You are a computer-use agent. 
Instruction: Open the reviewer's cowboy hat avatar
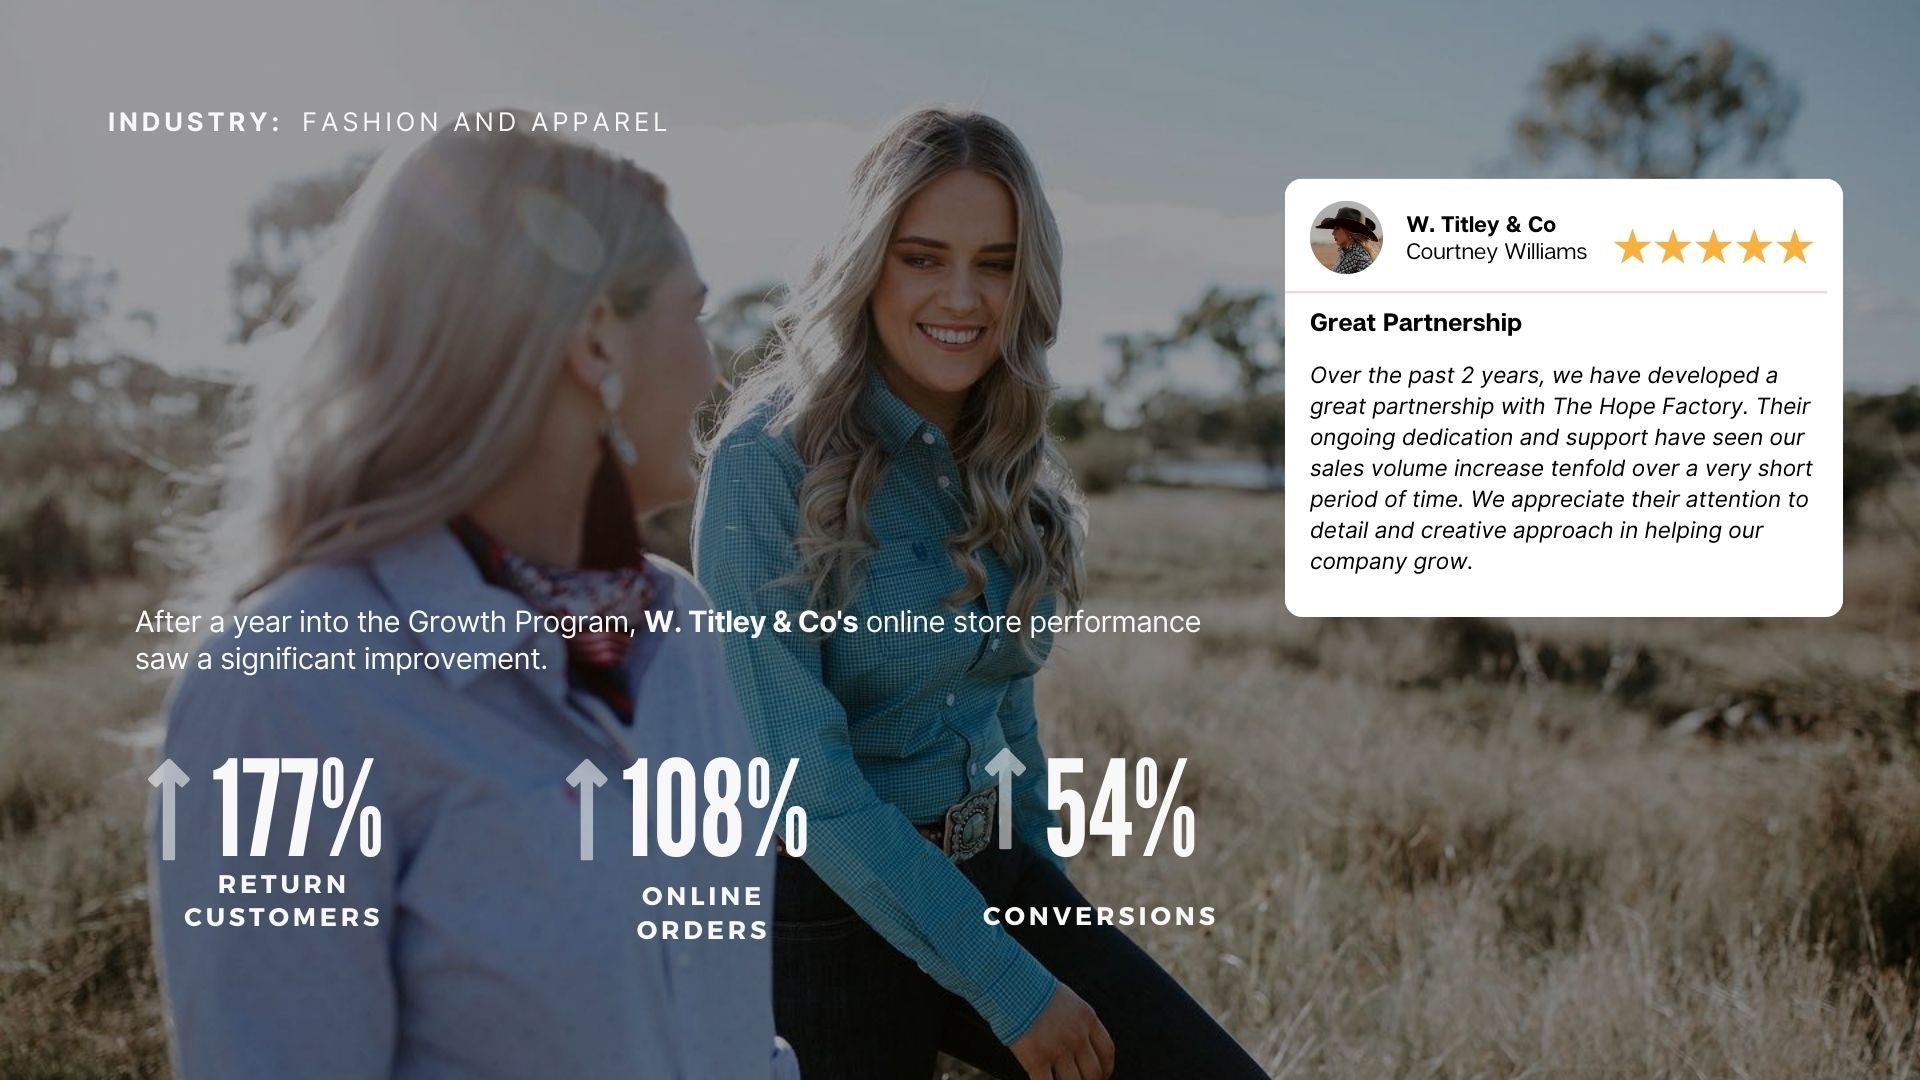[x=1346, y=238]
